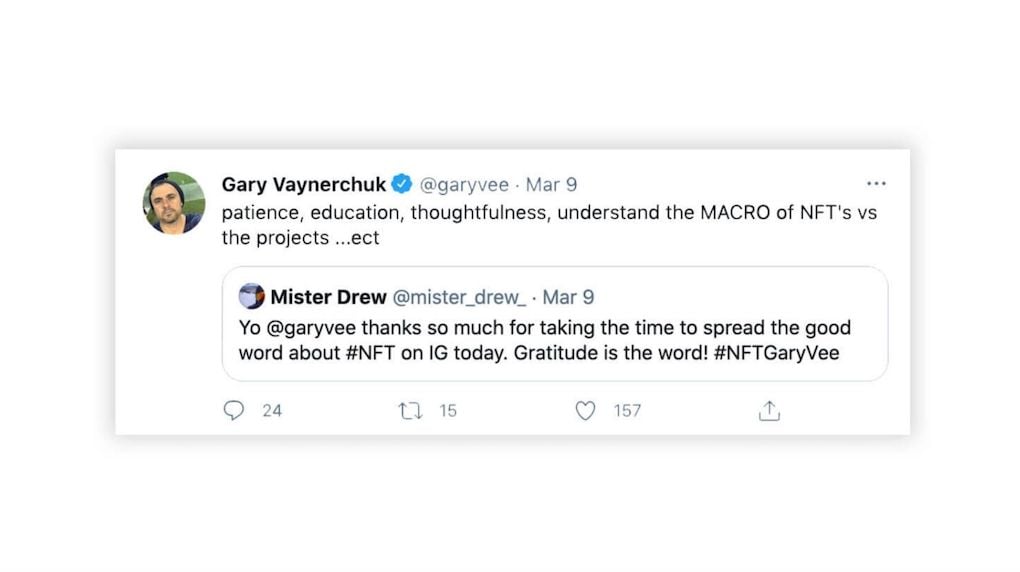Image resolution: width=1020 pixels, height=572 pixels.
Task: Click the 157 likes count
Action: (627, 410)
